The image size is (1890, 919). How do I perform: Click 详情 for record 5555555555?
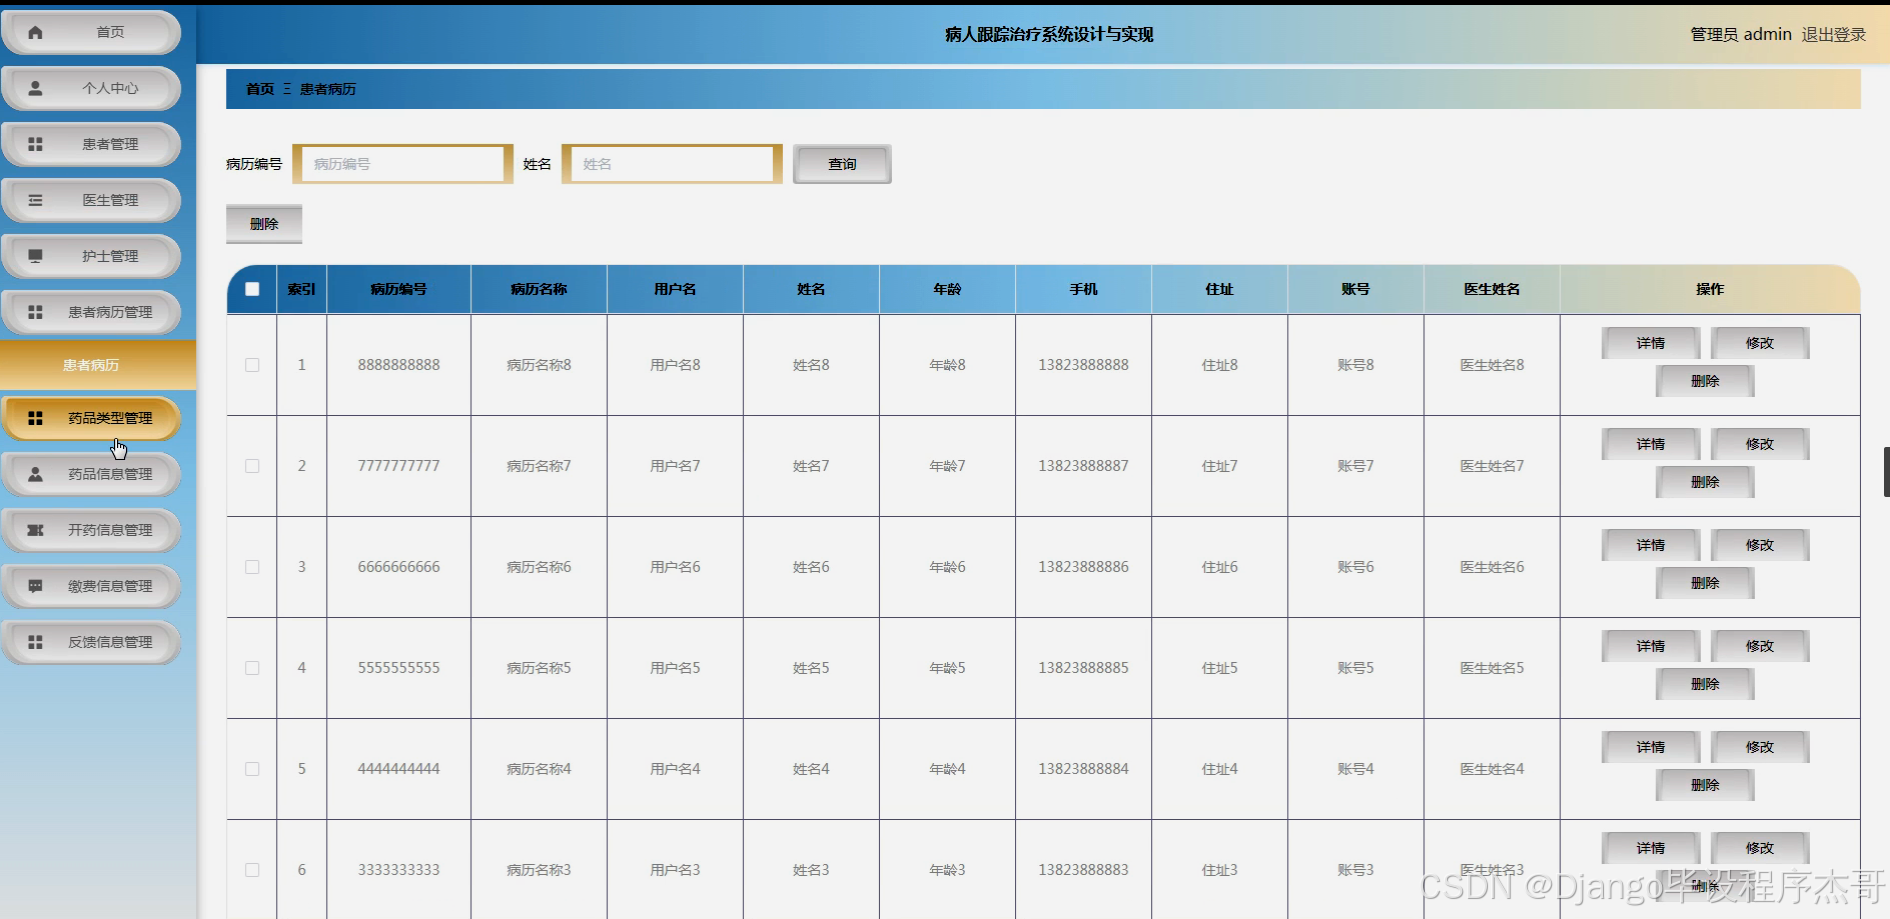[x=1651, y=646]
